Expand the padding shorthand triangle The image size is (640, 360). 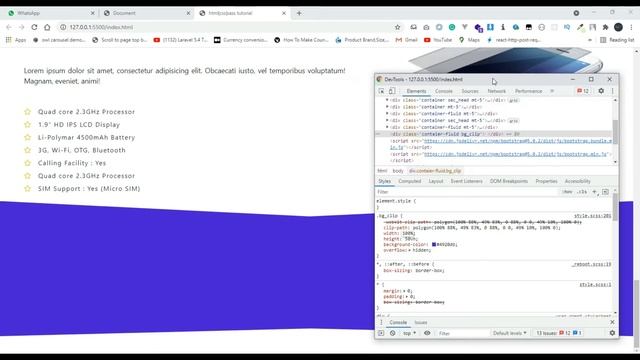coord(407,297)
